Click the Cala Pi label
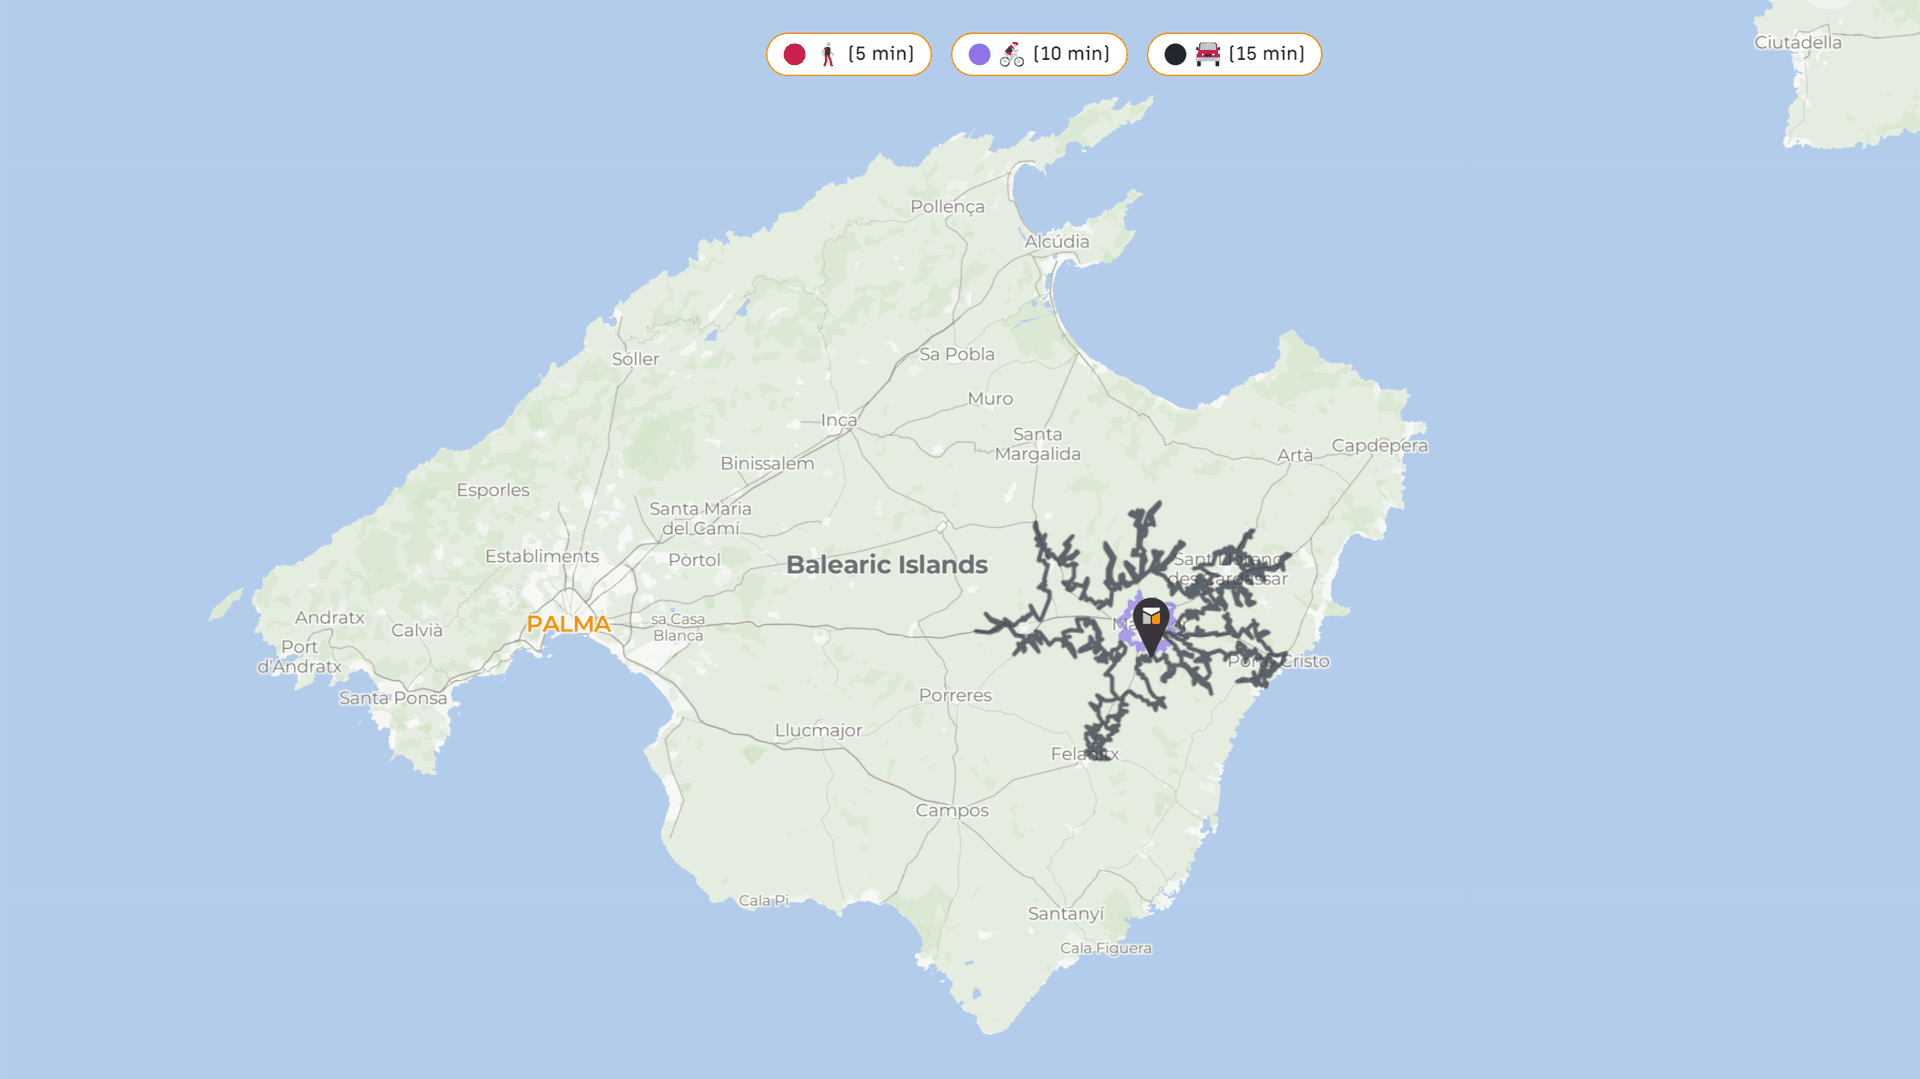This screenshot has width=1920, height=1079. tap(763, 900)
